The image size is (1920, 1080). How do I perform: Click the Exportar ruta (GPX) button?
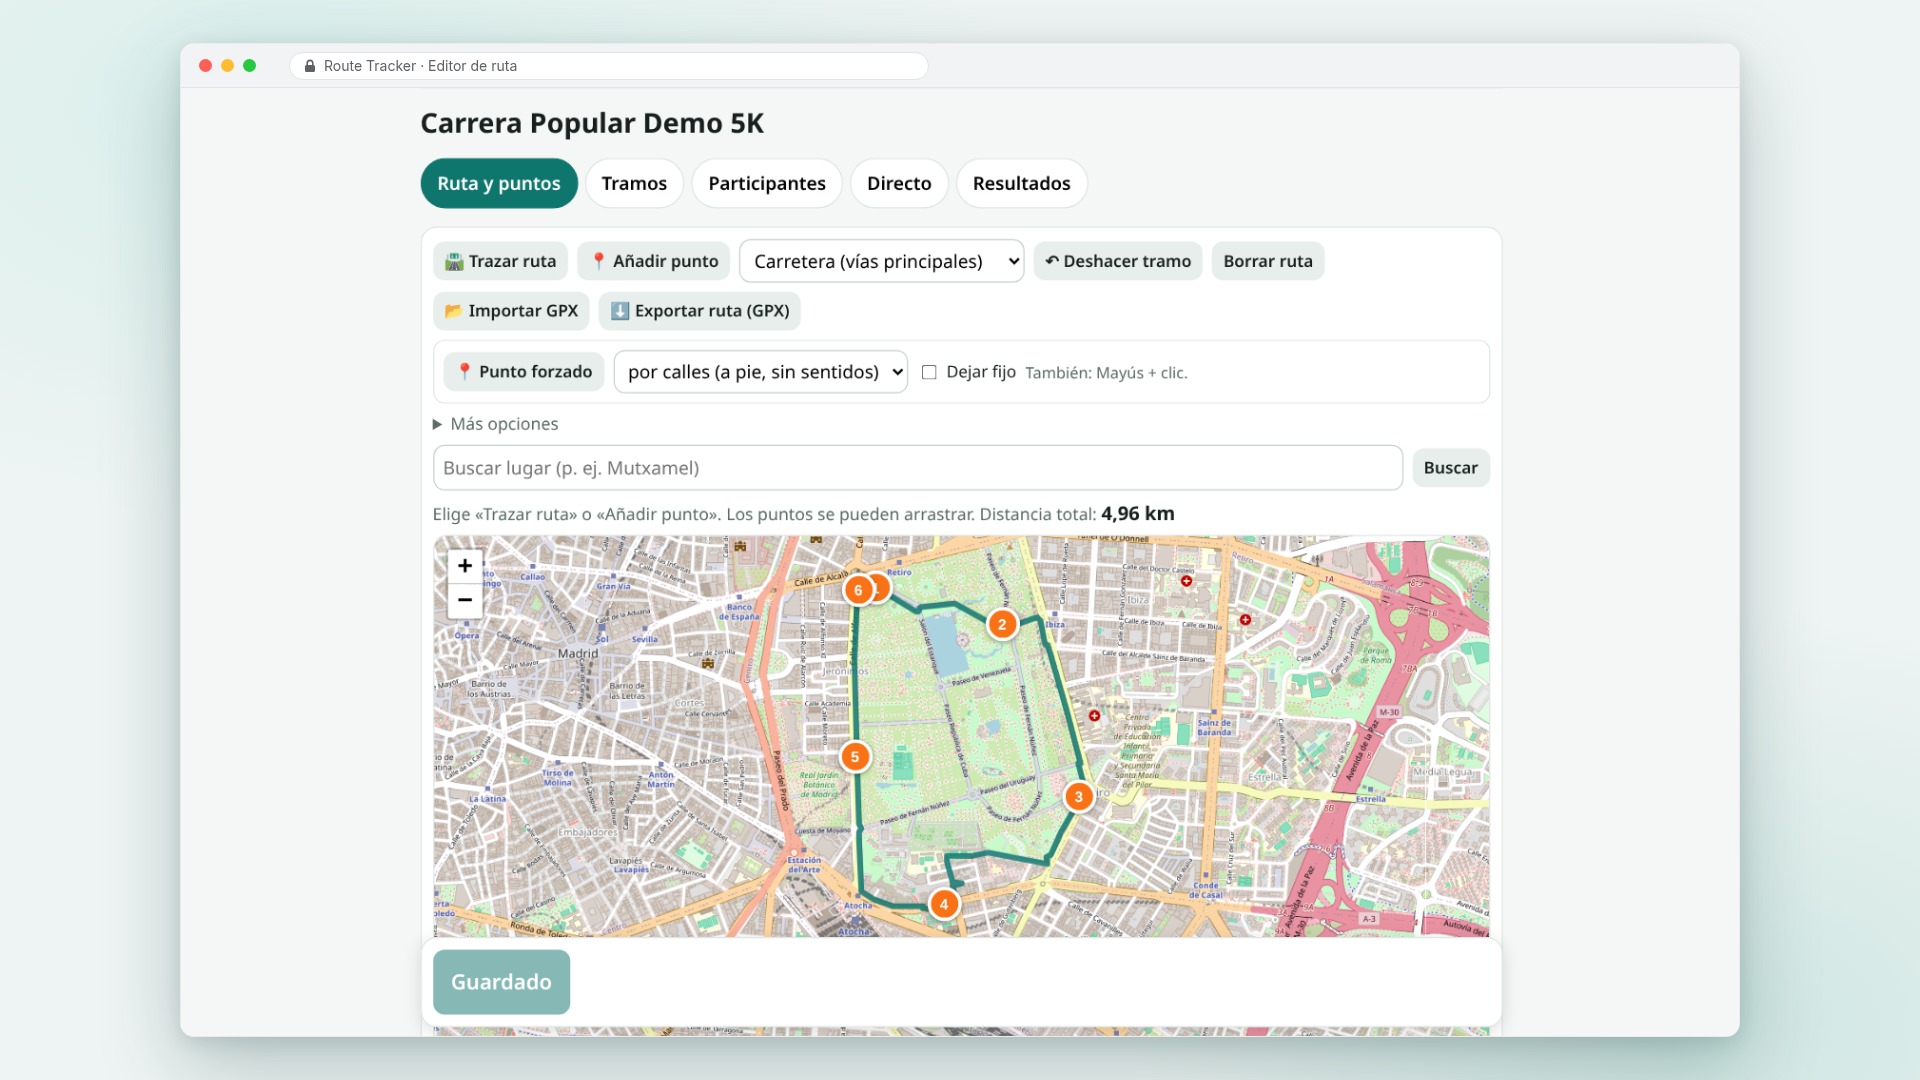[x=700, y=311]
